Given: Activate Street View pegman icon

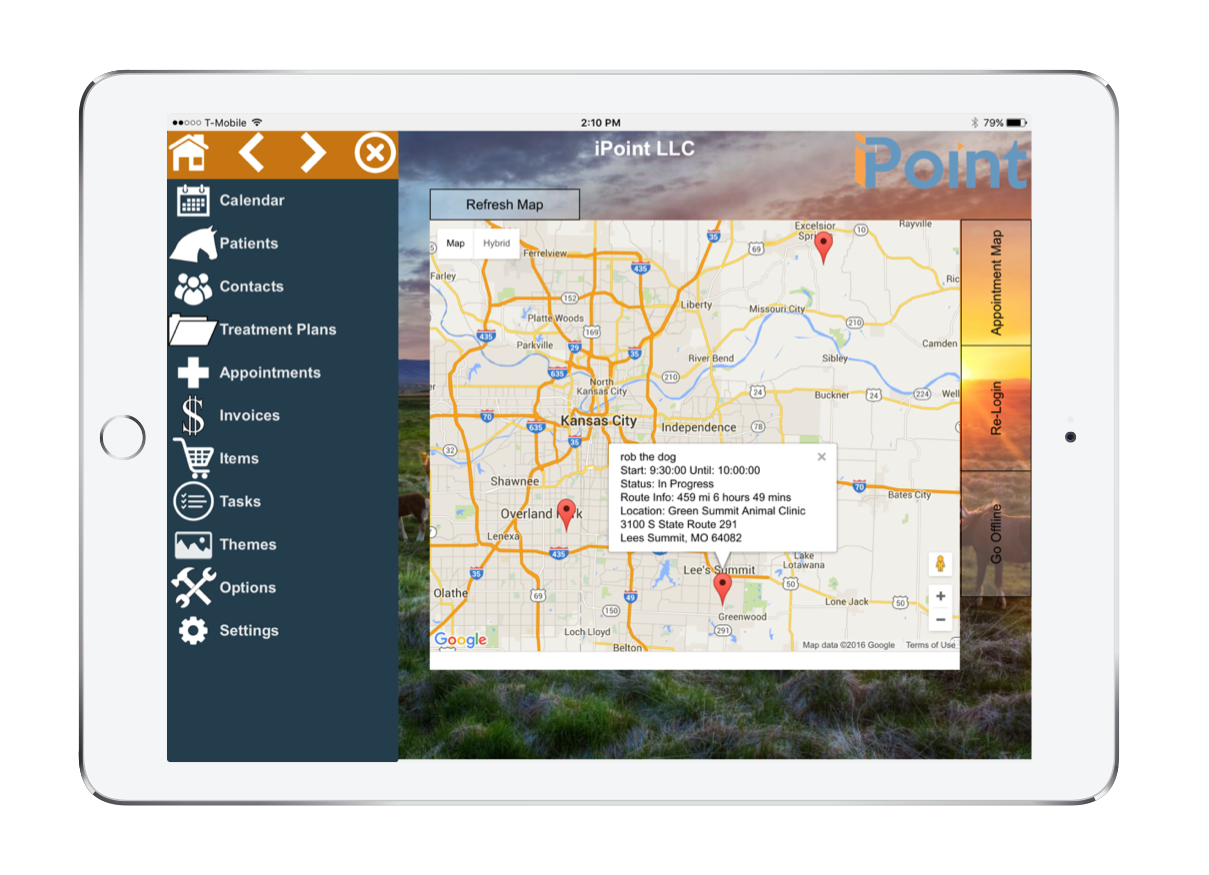Looking at the screenshot, I should pos(940,564).
